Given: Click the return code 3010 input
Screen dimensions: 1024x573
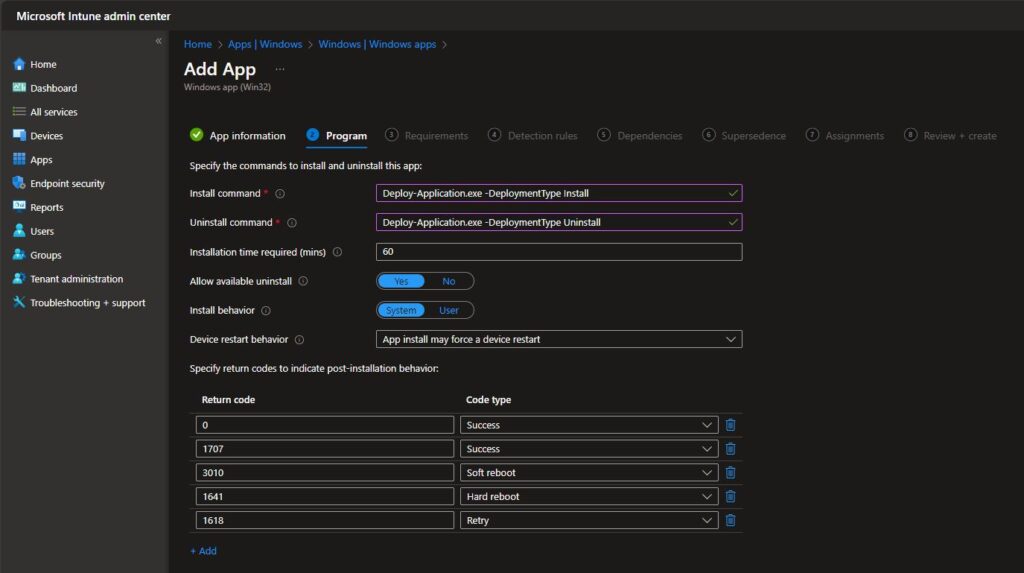Looking at the screenshot, I should point(325,472).
